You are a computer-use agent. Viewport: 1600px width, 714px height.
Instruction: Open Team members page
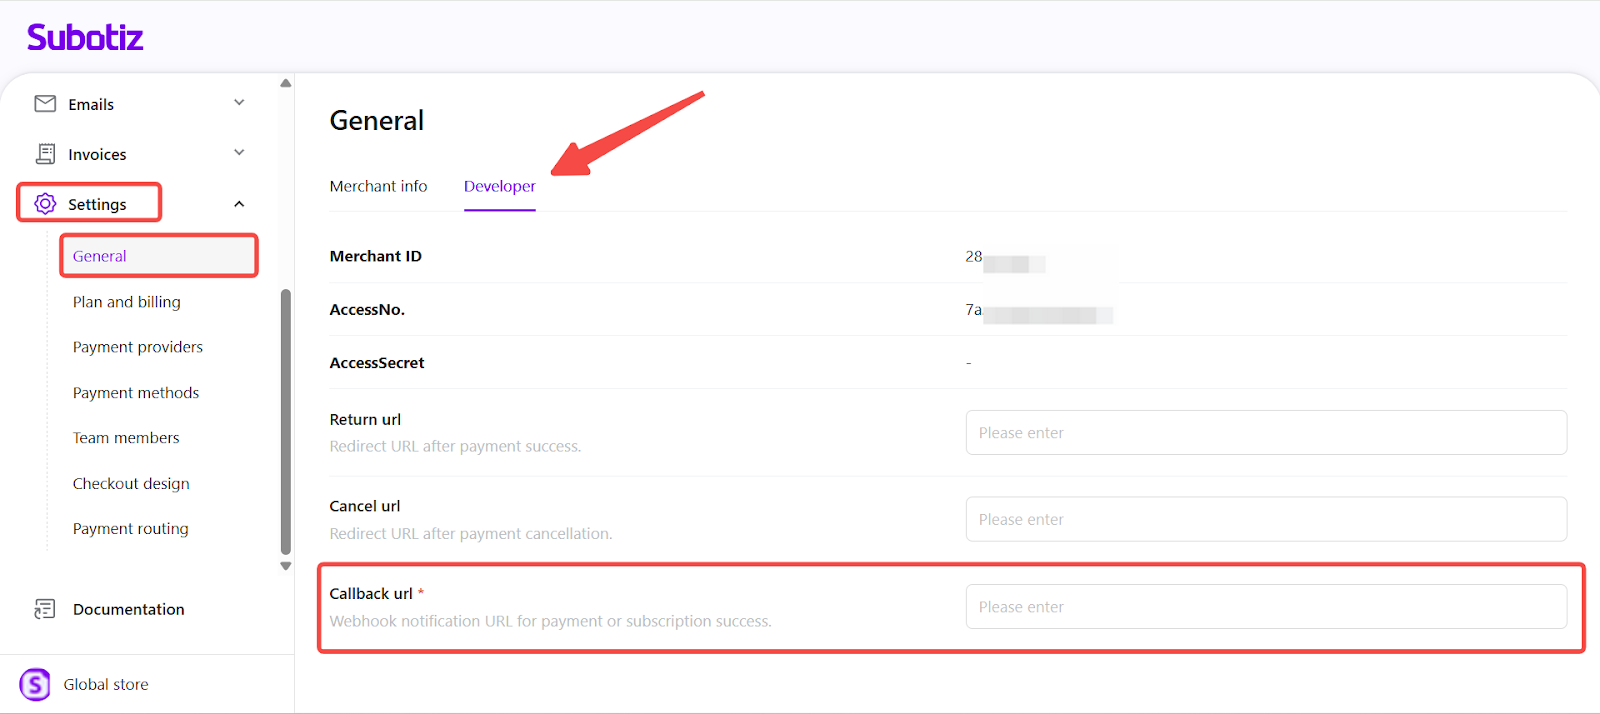(126, 438)
